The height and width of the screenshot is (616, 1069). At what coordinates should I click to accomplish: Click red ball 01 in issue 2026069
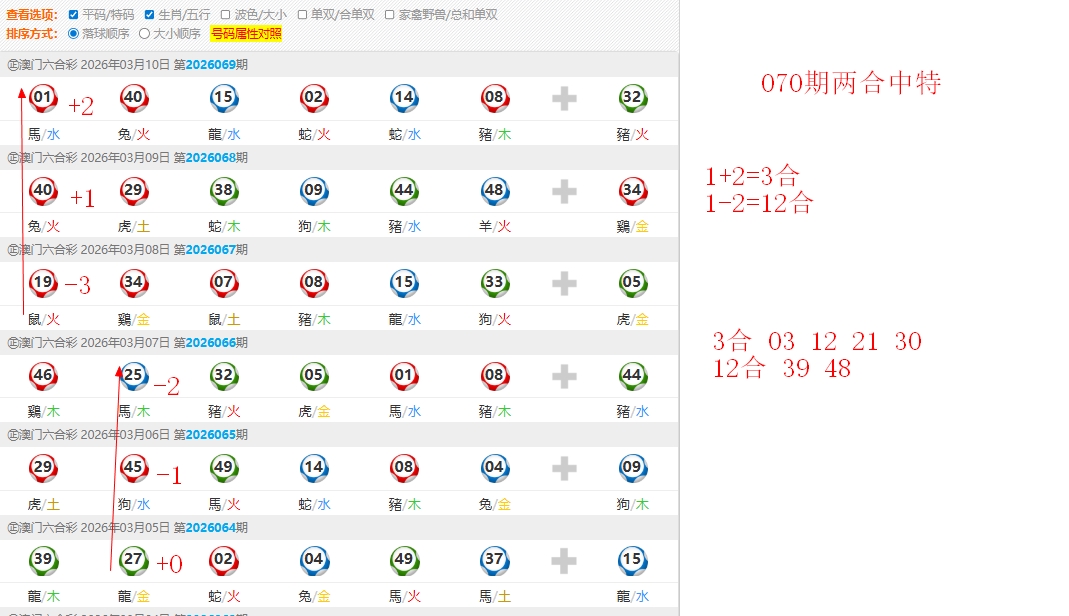[x=43, y=98]
